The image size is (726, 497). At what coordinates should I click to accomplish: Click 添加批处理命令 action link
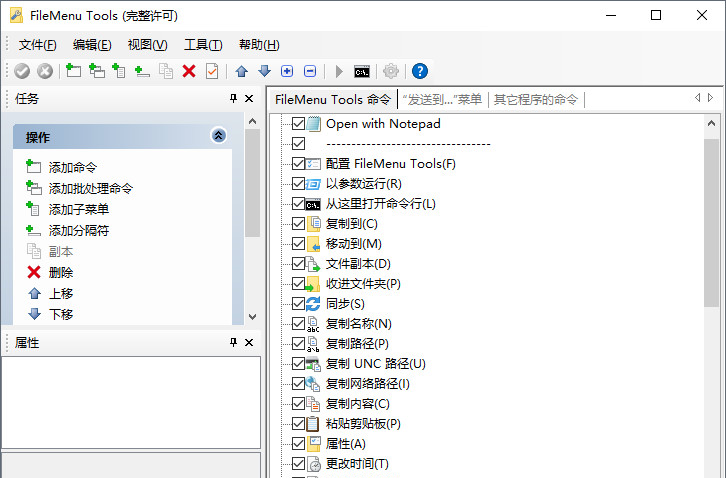point(91,189)
